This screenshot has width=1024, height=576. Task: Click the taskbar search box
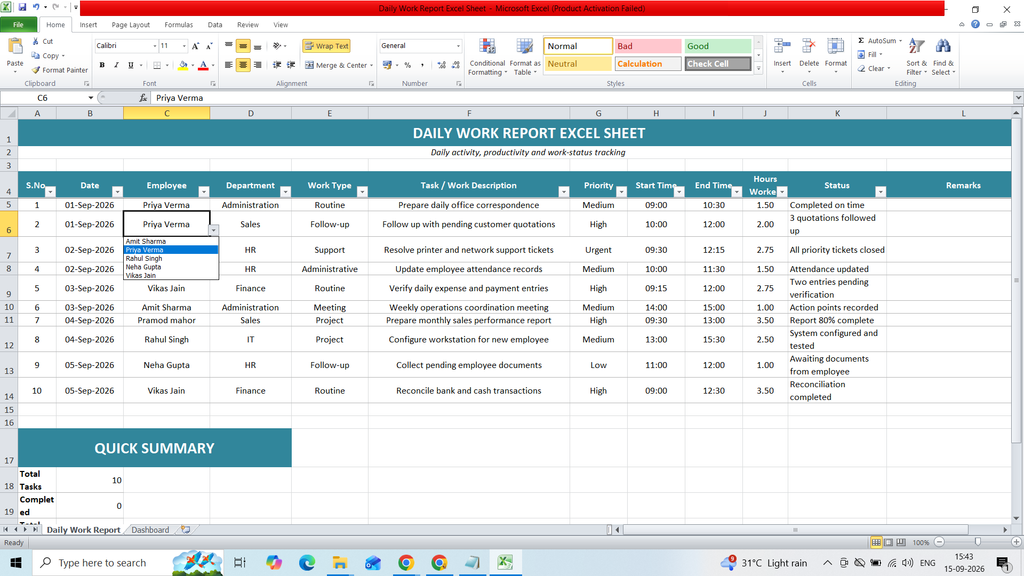coord(127,562)
